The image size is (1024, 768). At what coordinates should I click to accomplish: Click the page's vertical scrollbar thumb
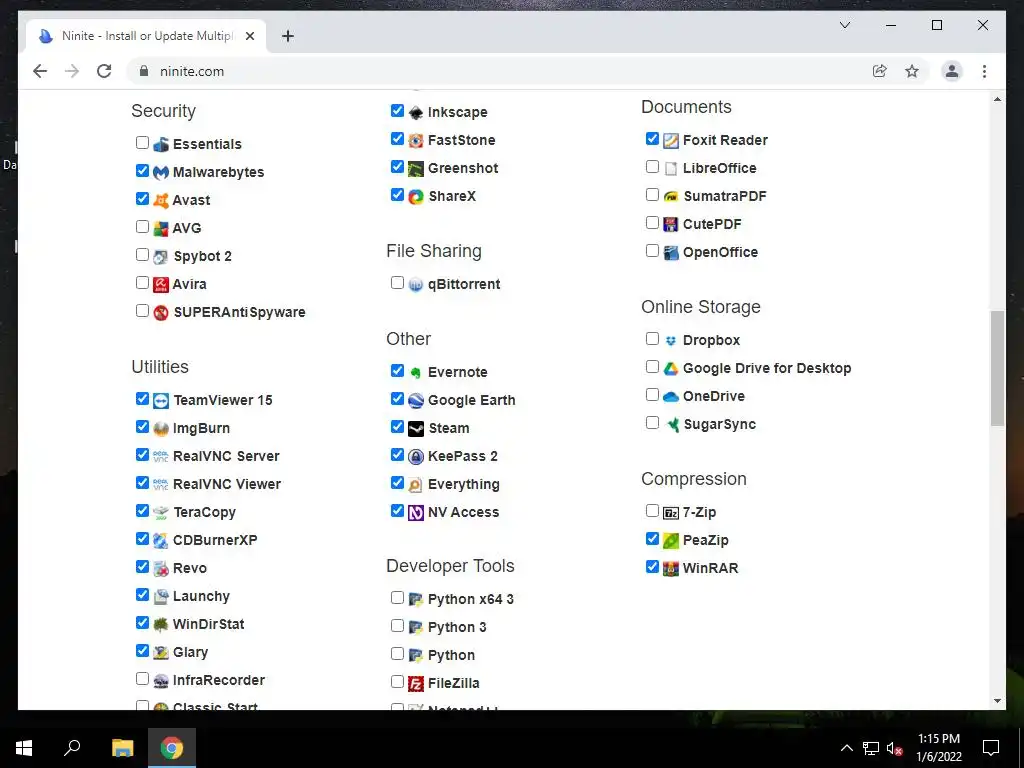(997, 369)
